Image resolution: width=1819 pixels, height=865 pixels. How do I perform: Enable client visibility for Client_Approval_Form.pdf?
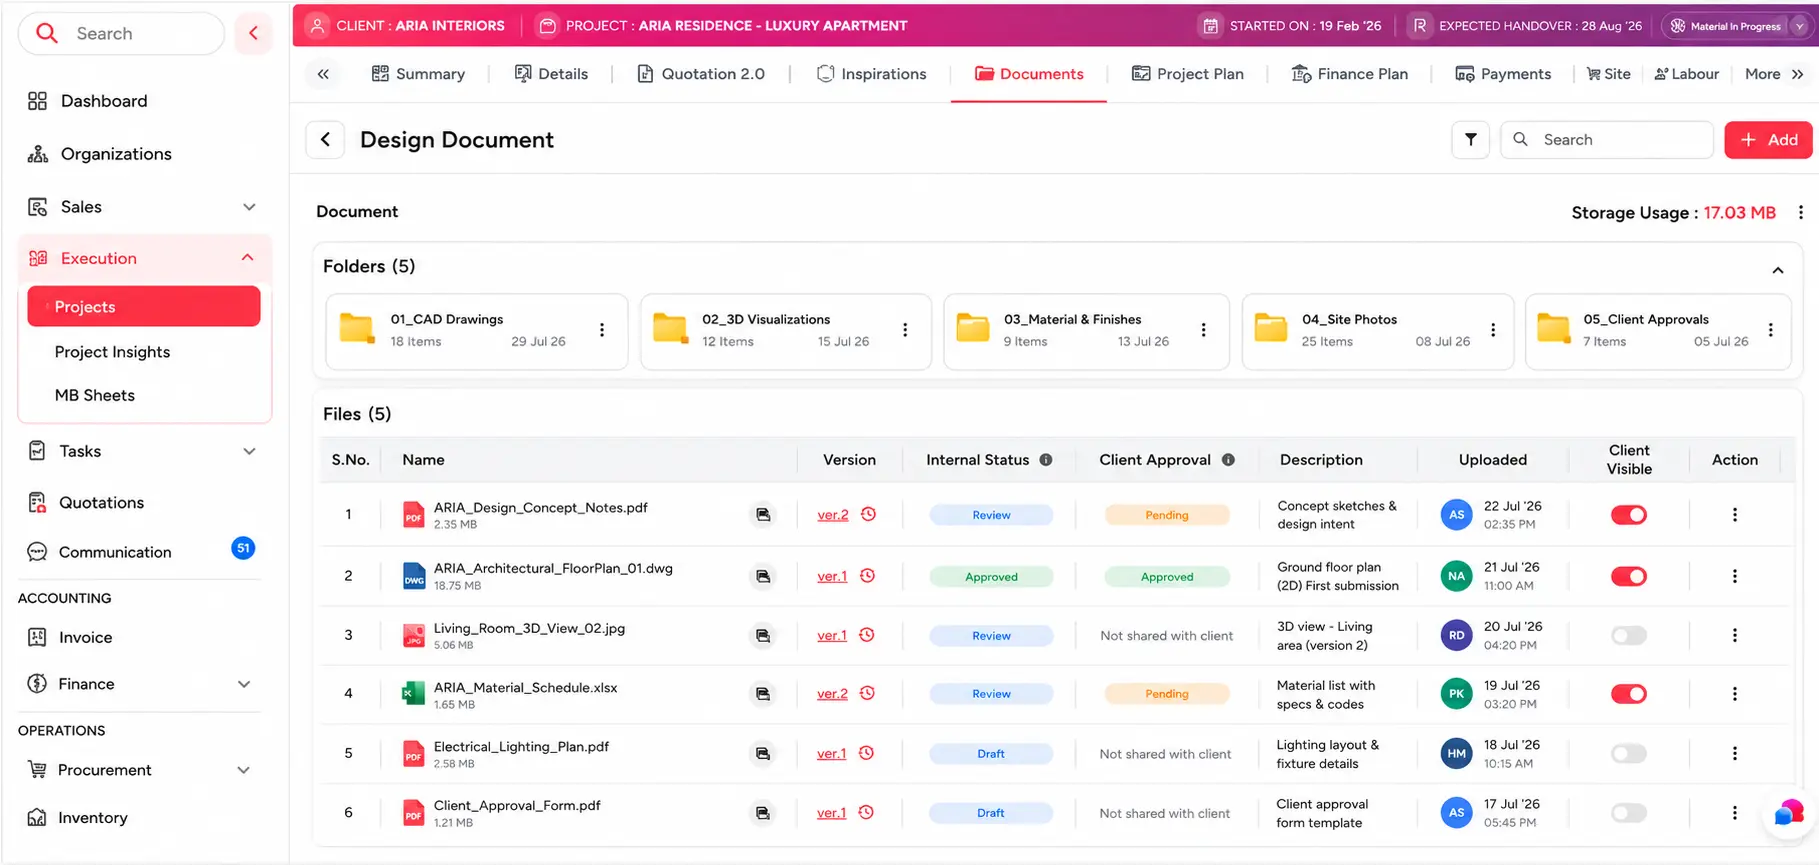click(1628, 813)
